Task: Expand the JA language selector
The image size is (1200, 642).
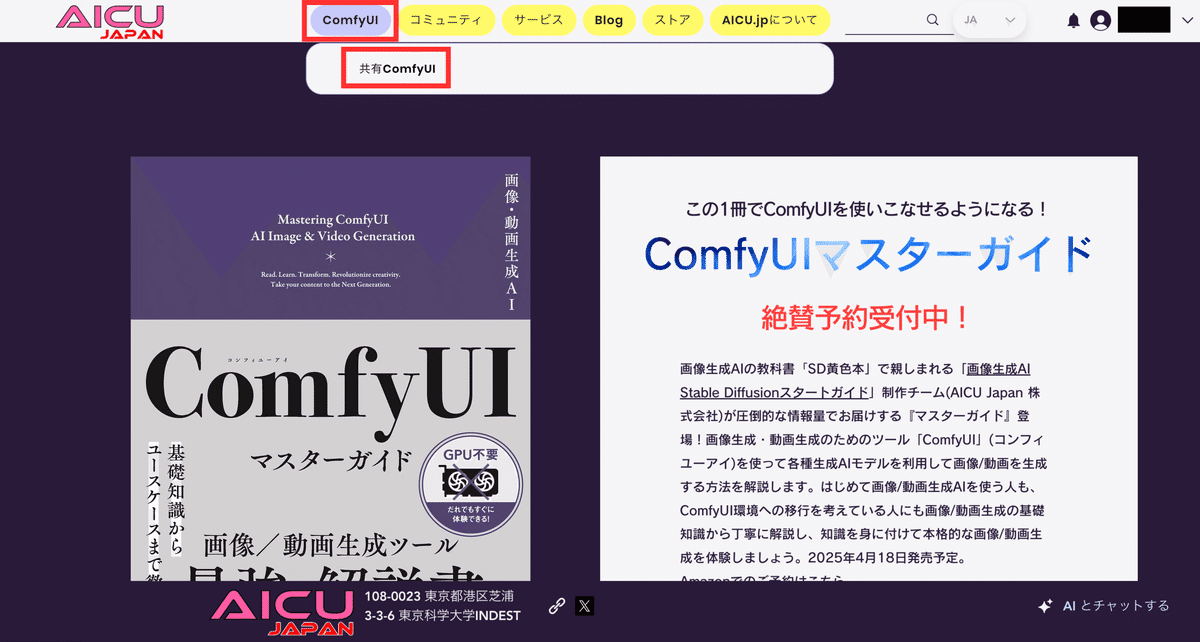Action: click(x=989, y=20)
